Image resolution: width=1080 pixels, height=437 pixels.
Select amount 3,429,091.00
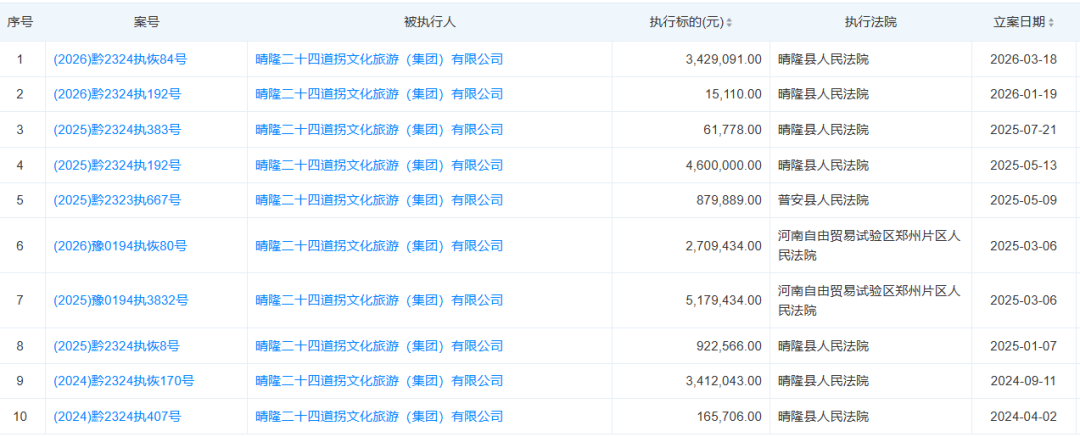[x=724, y=59]
